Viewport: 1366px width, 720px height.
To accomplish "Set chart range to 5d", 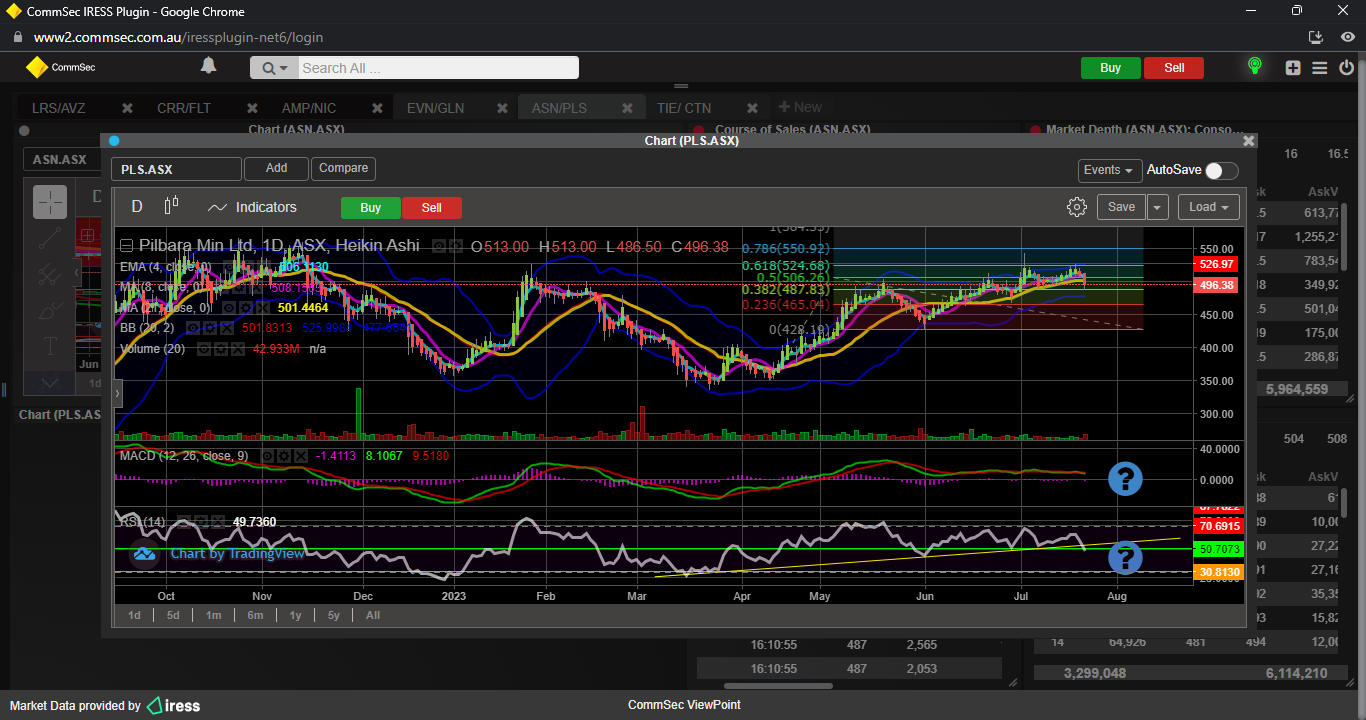I will (x=173, y=615).
